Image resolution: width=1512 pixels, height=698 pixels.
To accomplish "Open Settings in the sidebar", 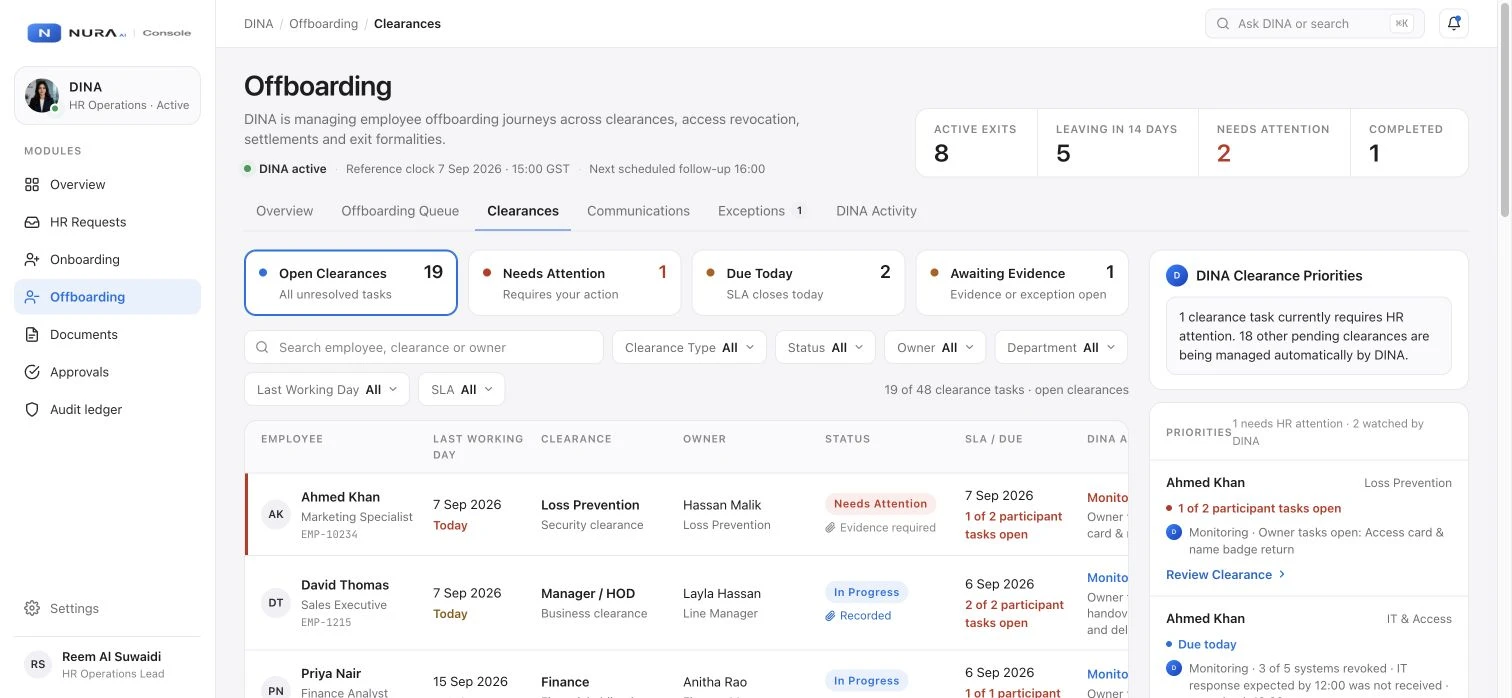I will click(x=107, y=608).
